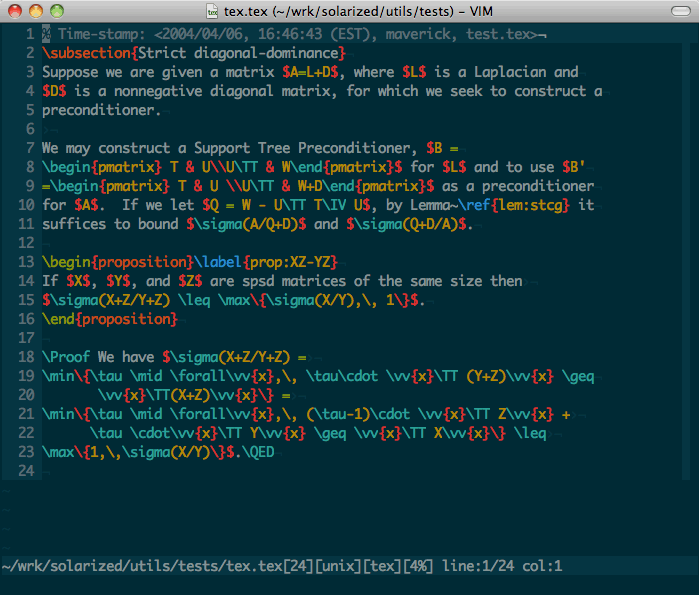Close the VIM window with the red button
The width and height of the screenshot is (699, 595).
[x=15, y=11]
